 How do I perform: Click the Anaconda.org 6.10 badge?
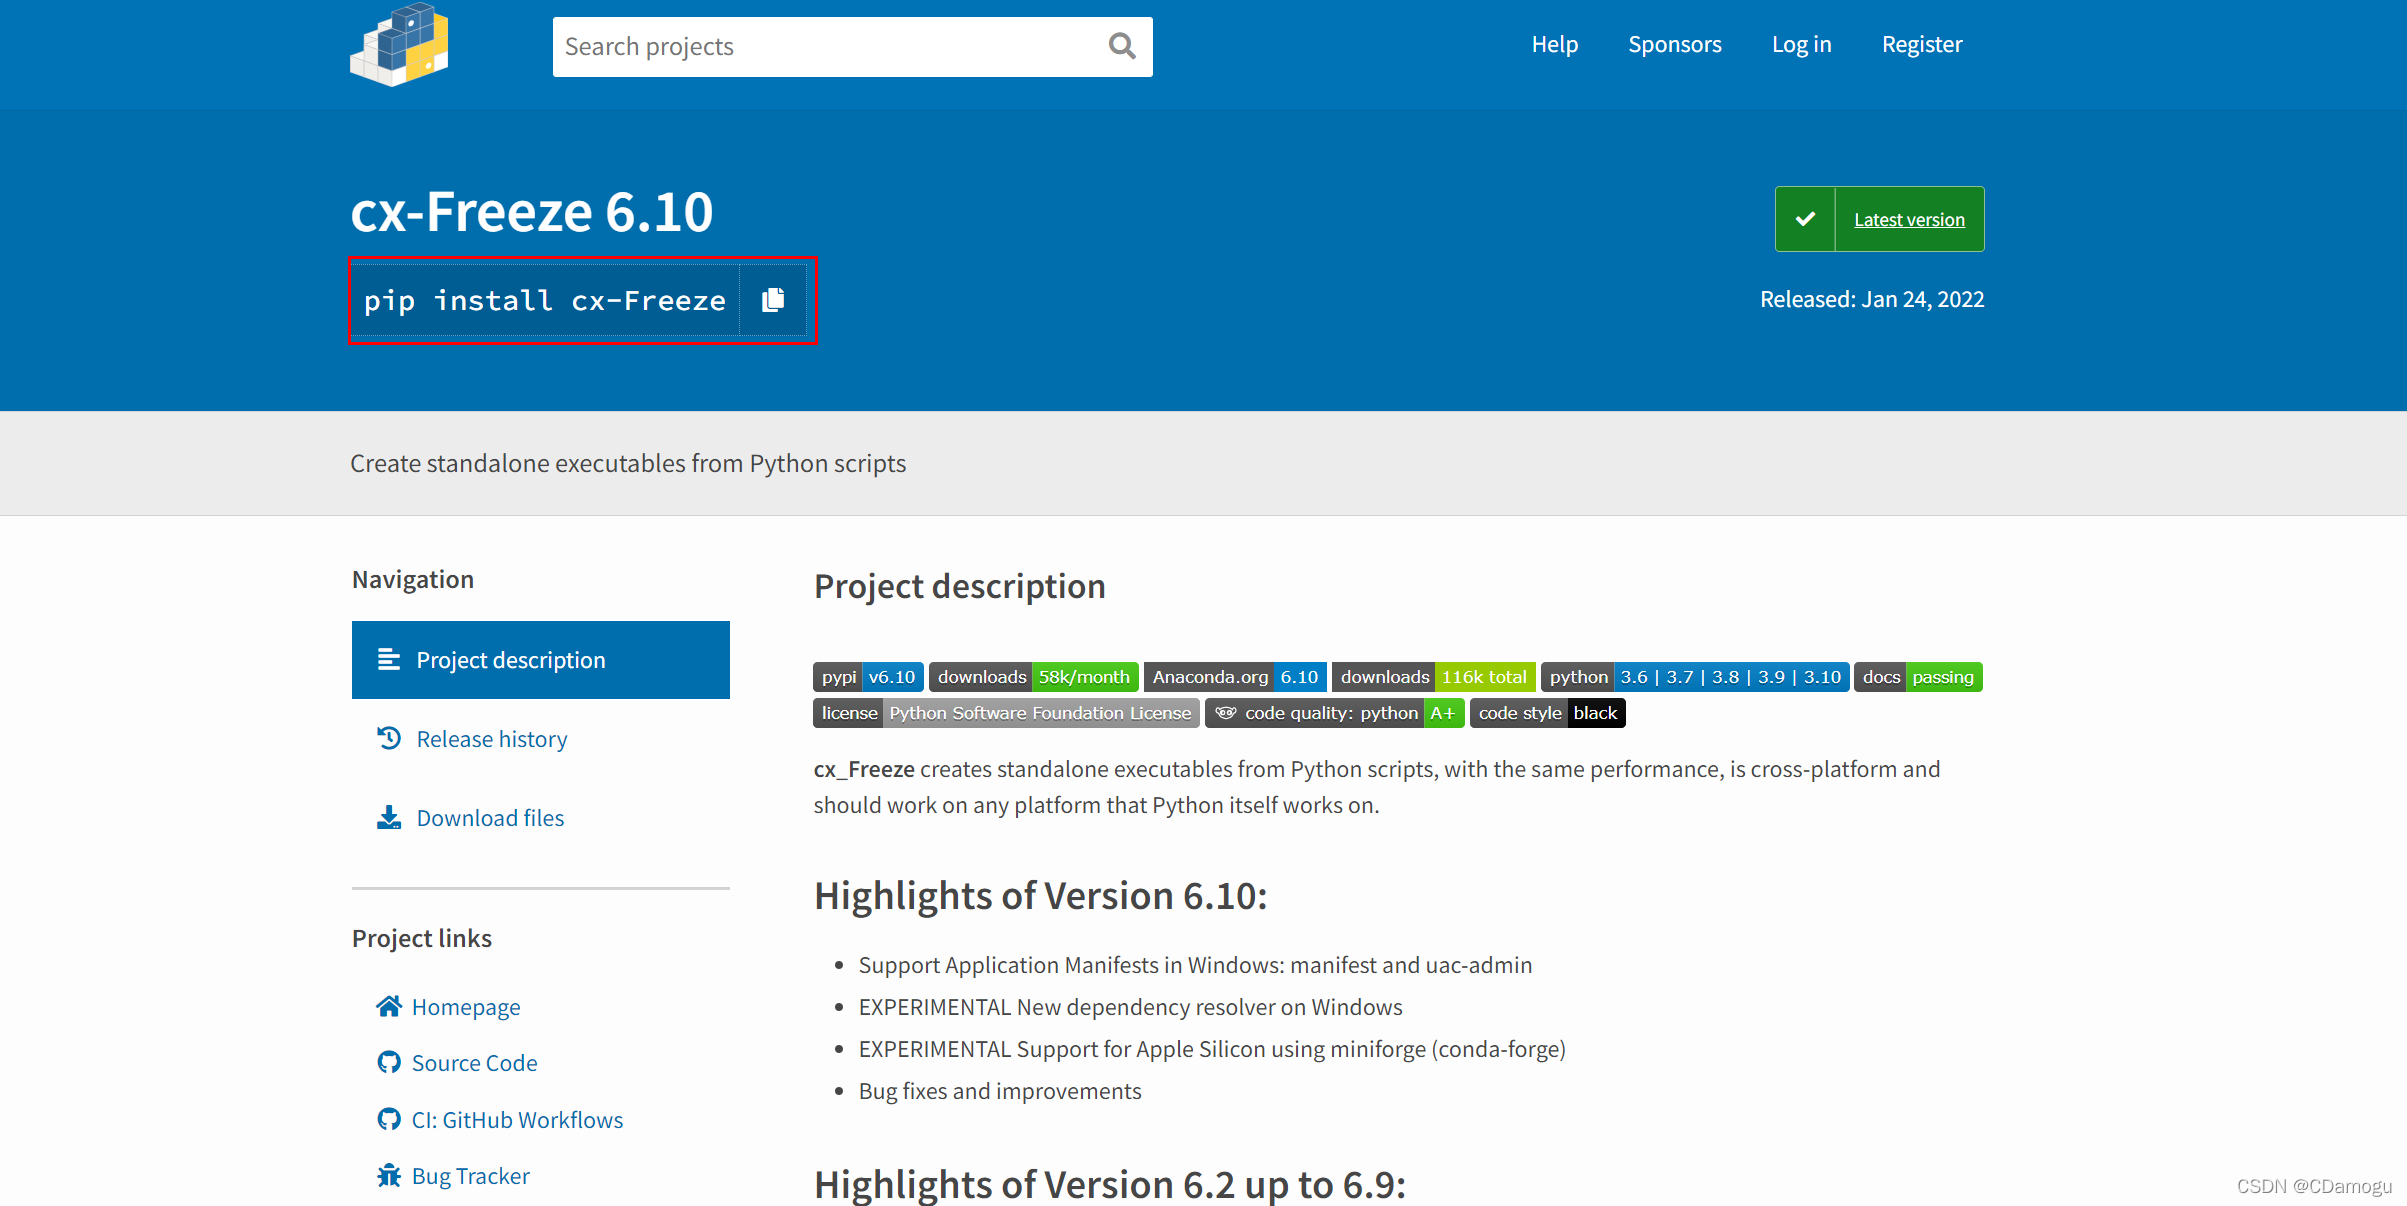tap(1235, 676)
